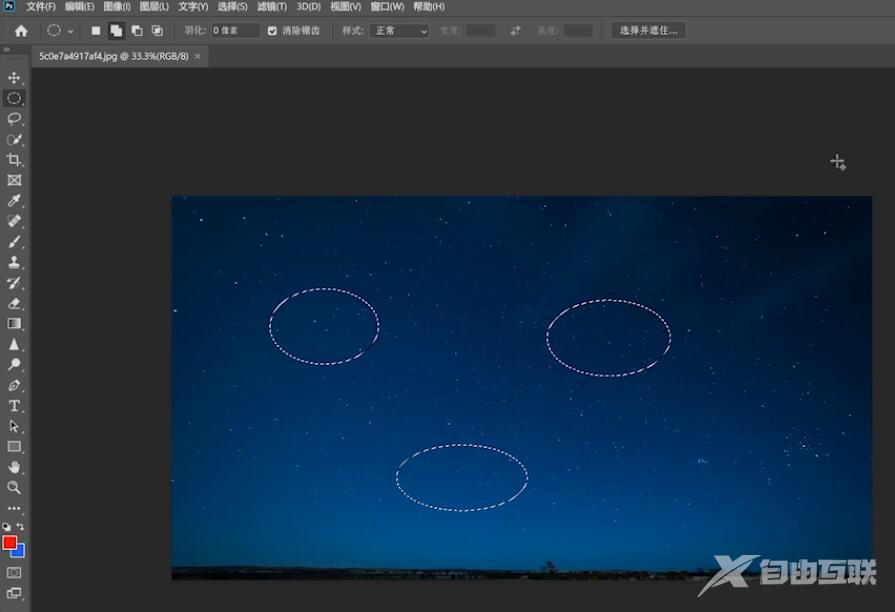This screenshot has width=895, height=612.
Task: Select the Brush tool
Action: tap(14, 241)
